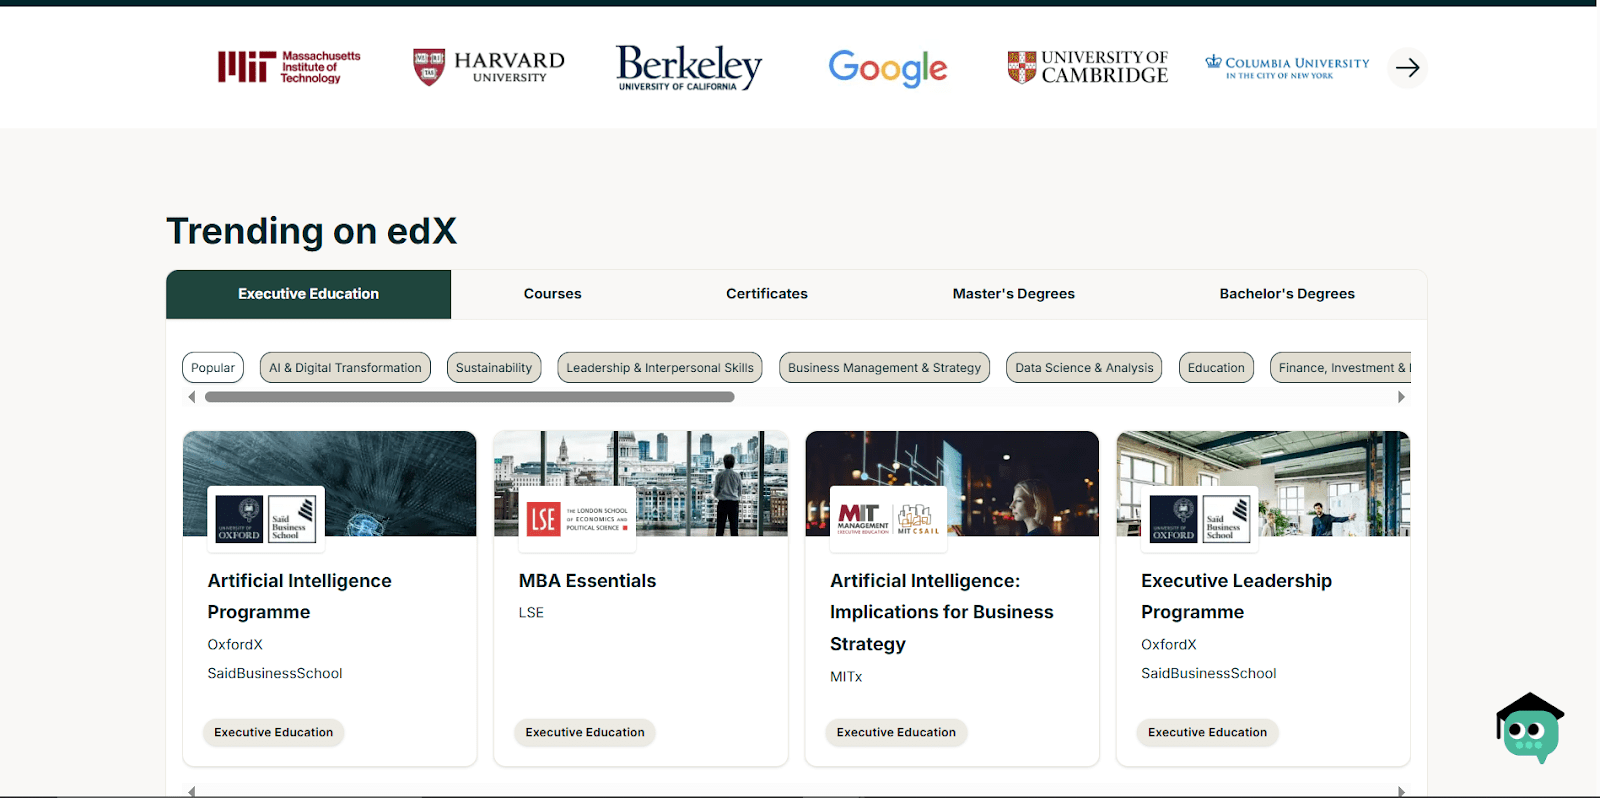Click the Executive Education badge on the Executive Leadership Programme card
The image size is (1600, 798).
[1208, 733]
